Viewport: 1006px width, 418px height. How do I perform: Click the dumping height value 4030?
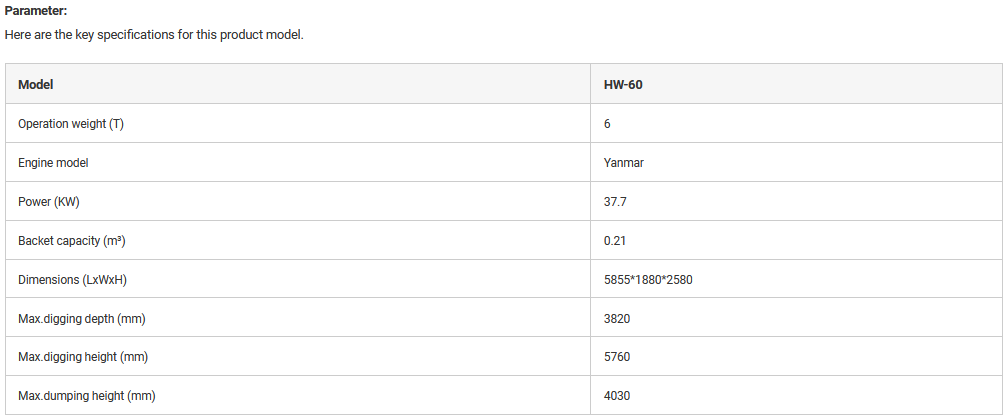pyautogui.click(x=617, y=396)
